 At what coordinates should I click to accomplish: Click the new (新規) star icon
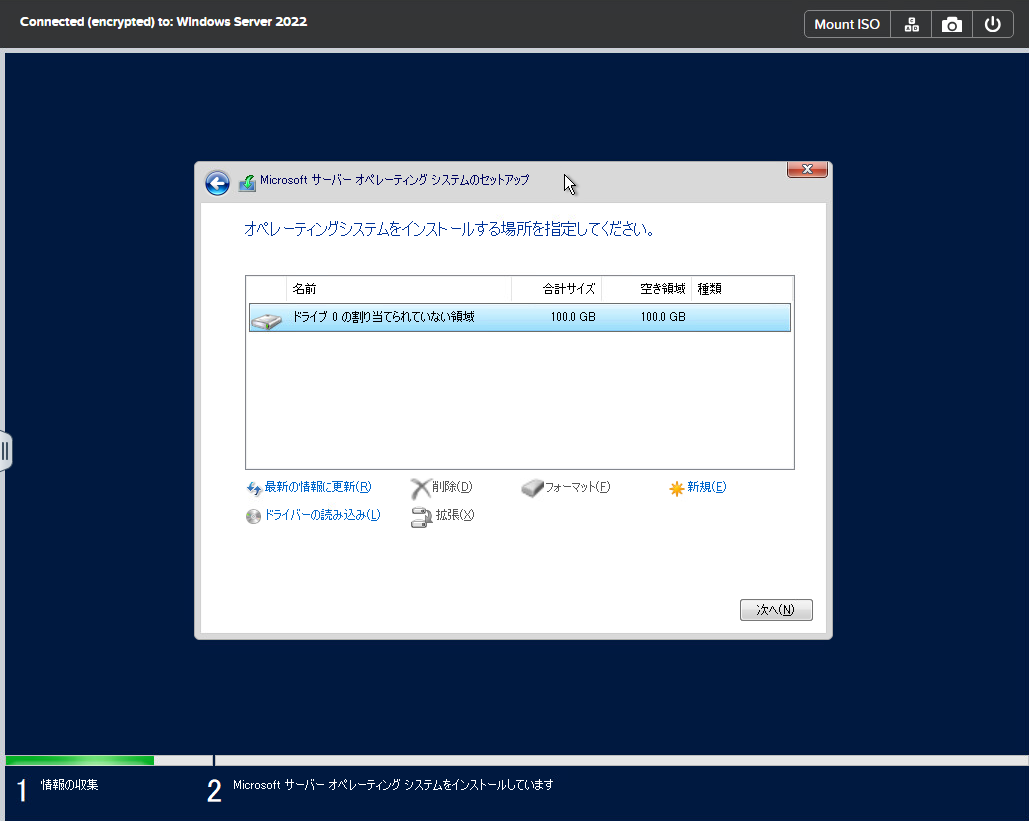coord(677,488)
